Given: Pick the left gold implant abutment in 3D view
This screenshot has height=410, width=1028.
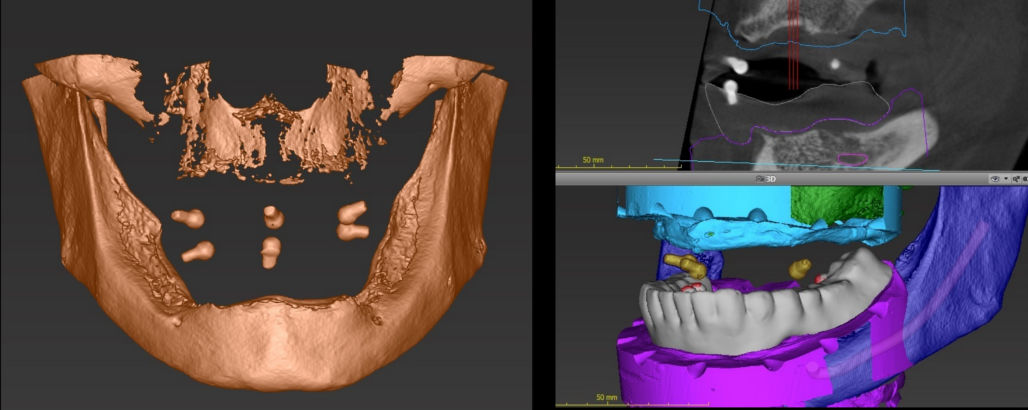Looking at the screenshot, I should (683, 265).
